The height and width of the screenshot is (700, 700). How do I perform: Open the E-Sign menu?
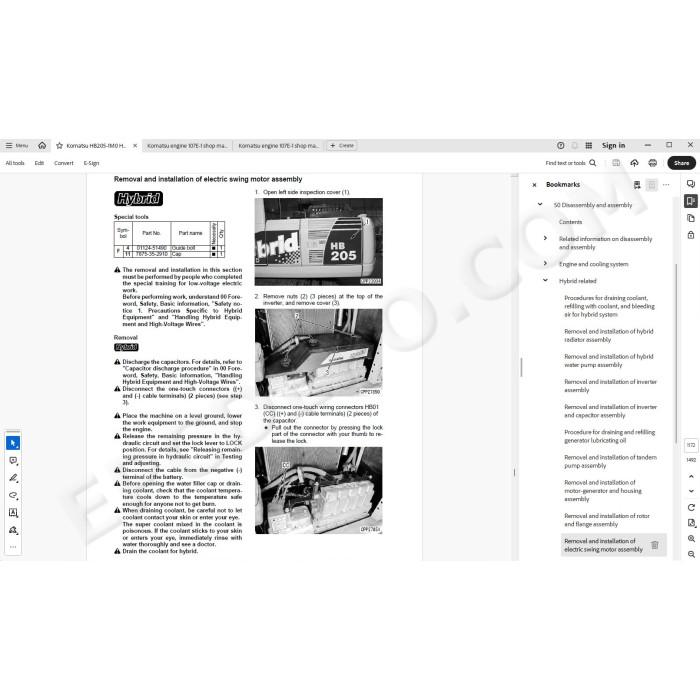(x=92, y=163)
